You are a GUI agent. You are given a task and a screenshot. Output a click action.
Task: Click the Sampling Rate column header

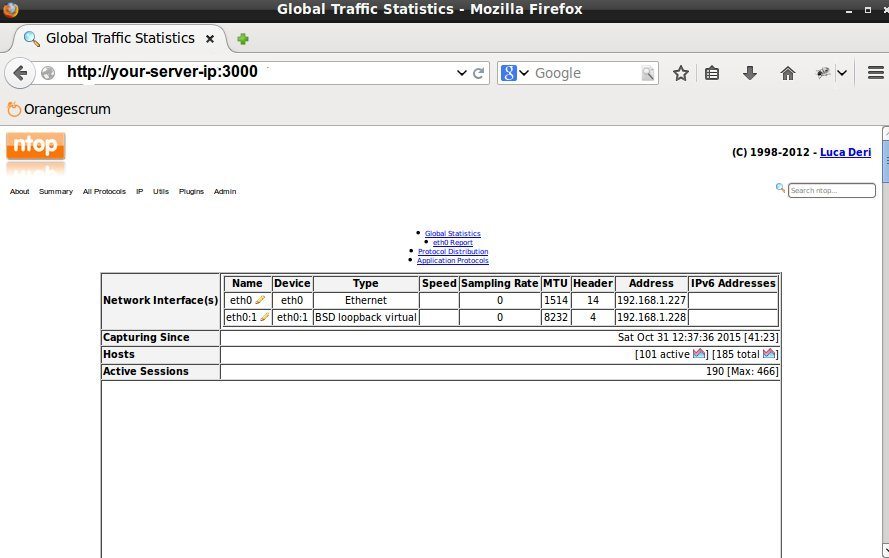(499, 283)
